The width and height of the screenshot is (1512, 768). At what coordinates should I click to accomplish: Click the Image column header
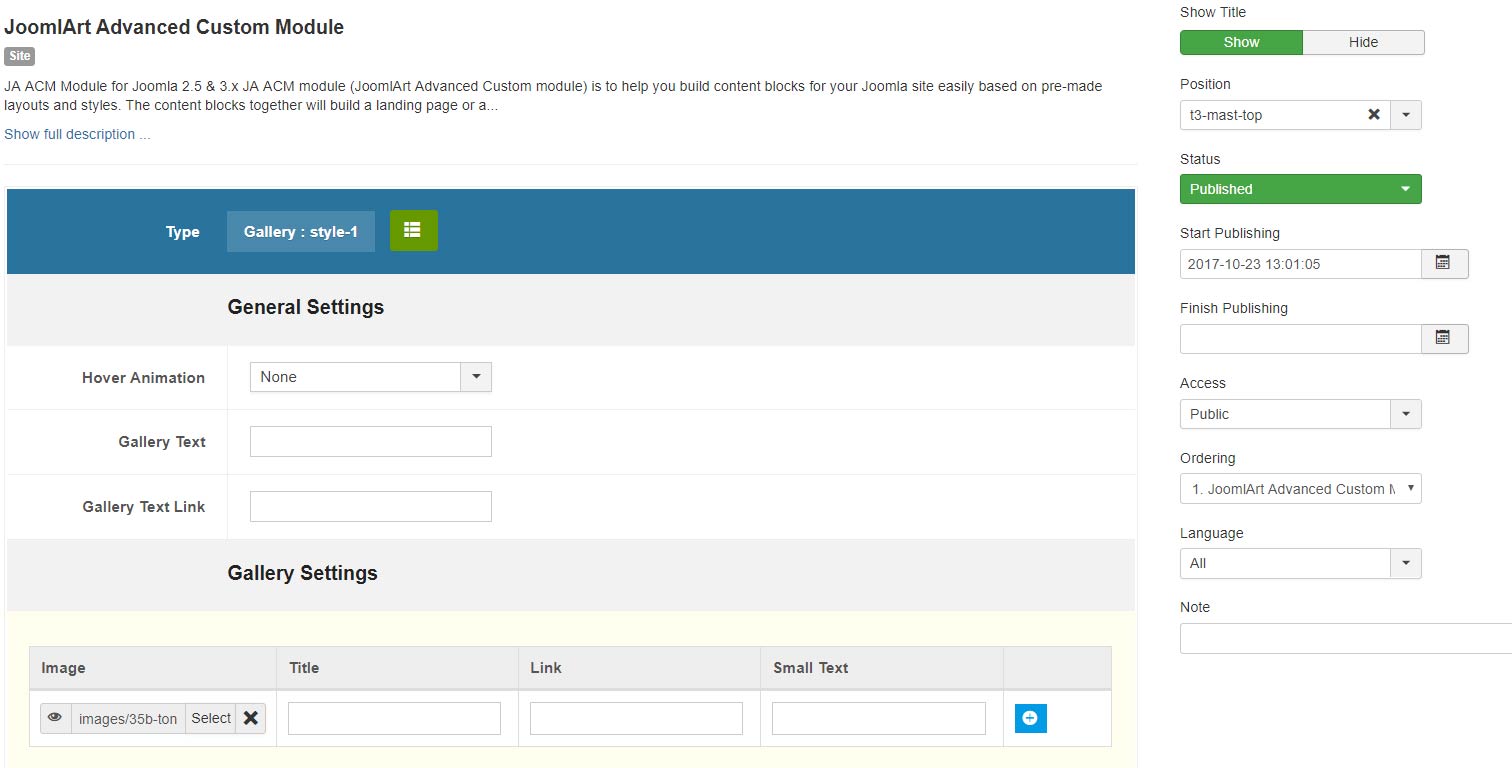click(63, 667)
